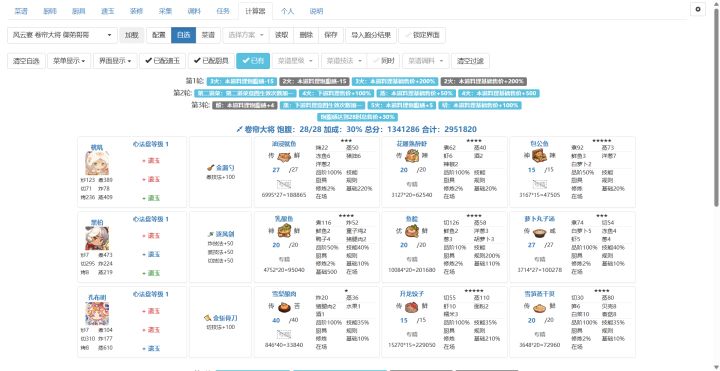Toggle the 已有 filter off
The image size is (720, 371).
(253, 61)
